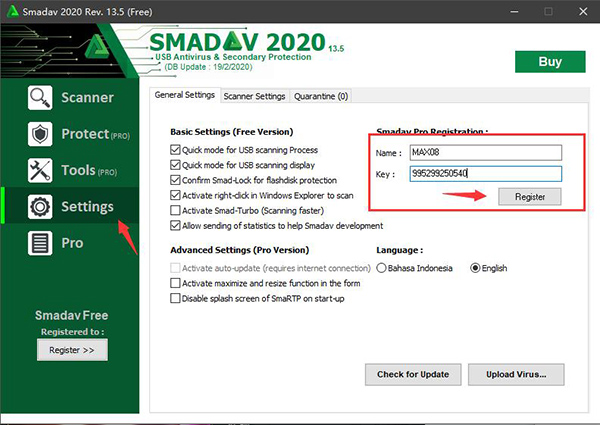Enable Activate Smad-Turbo scanning faster
The height and width of the screenshot is (425, 600).
pos(175,210)
